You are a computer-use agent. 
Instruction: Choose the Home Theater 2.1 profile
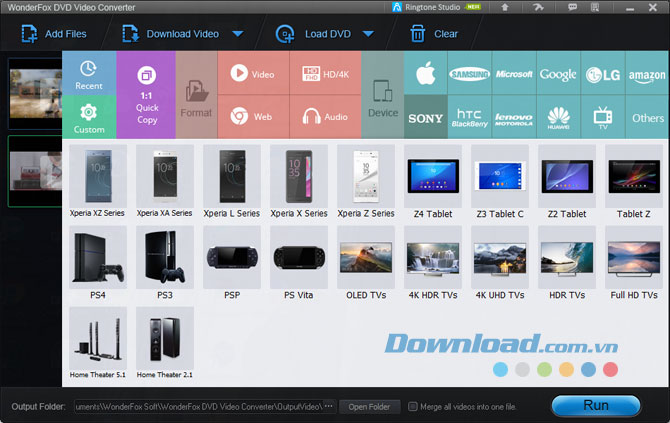pos(165,343)
